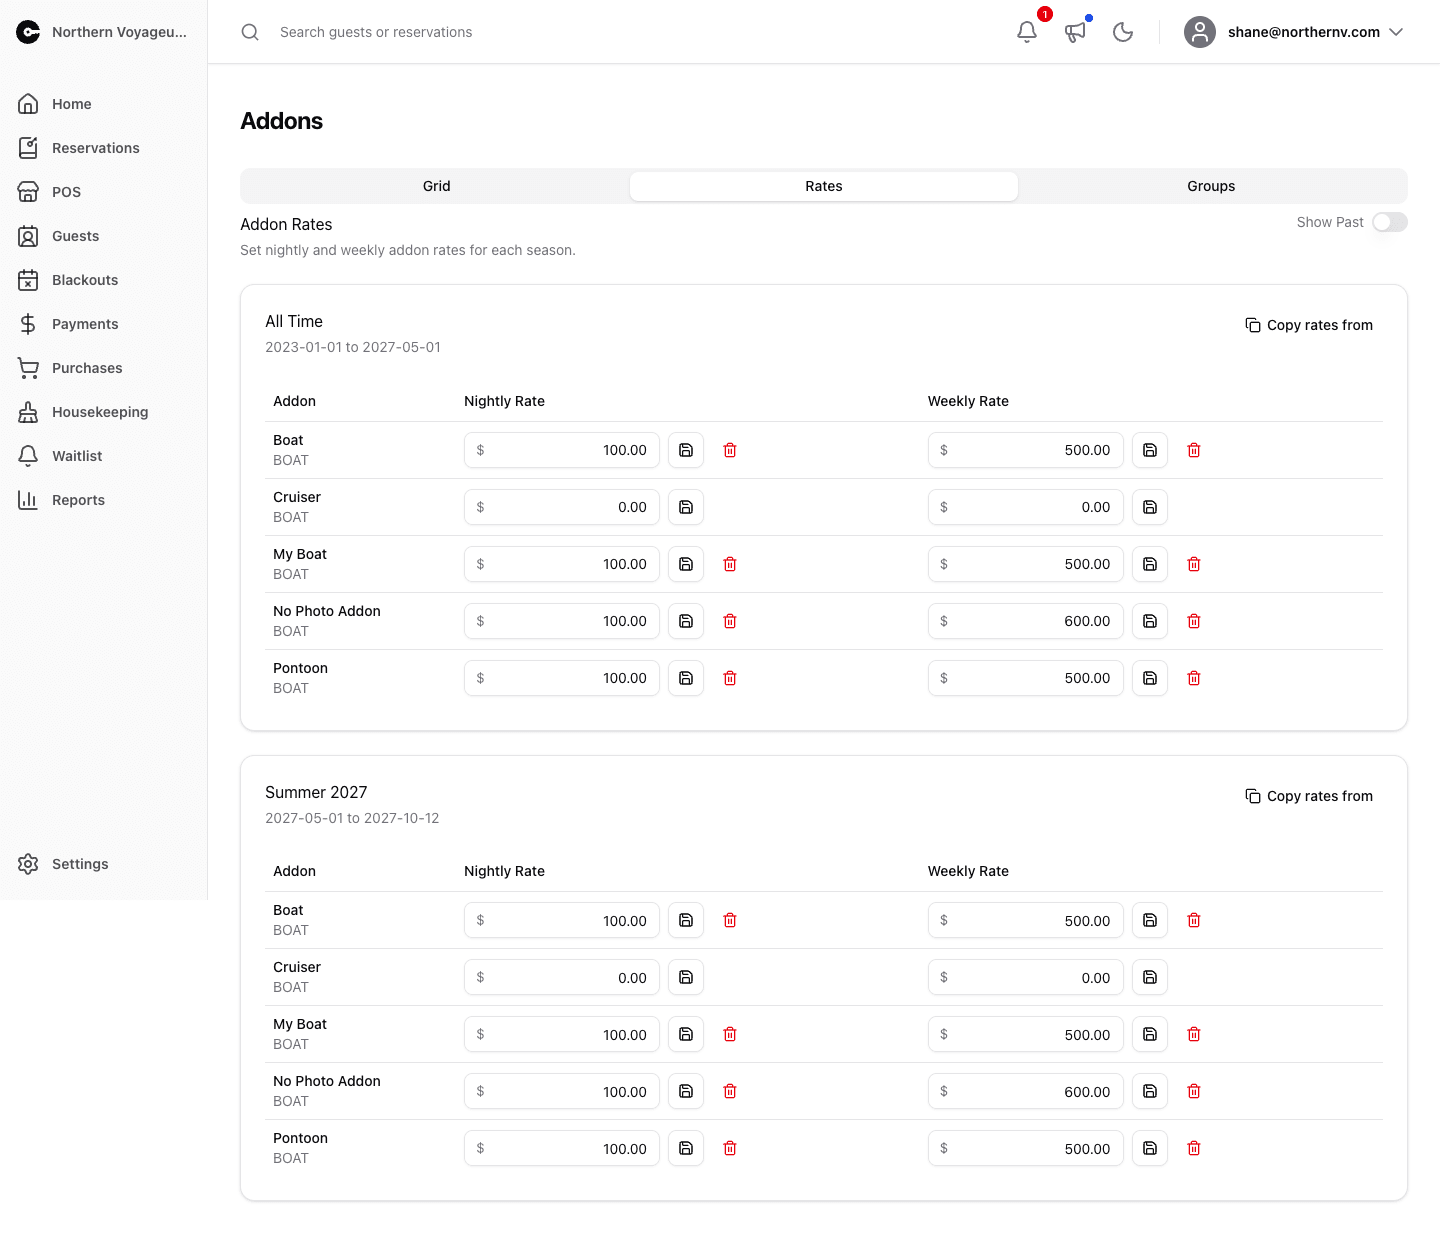Switch to the Grid tab

(x=436, y=186)
